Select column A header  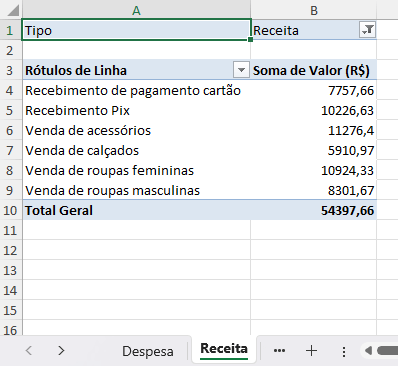pyautogui.click(x=136, y=10)
